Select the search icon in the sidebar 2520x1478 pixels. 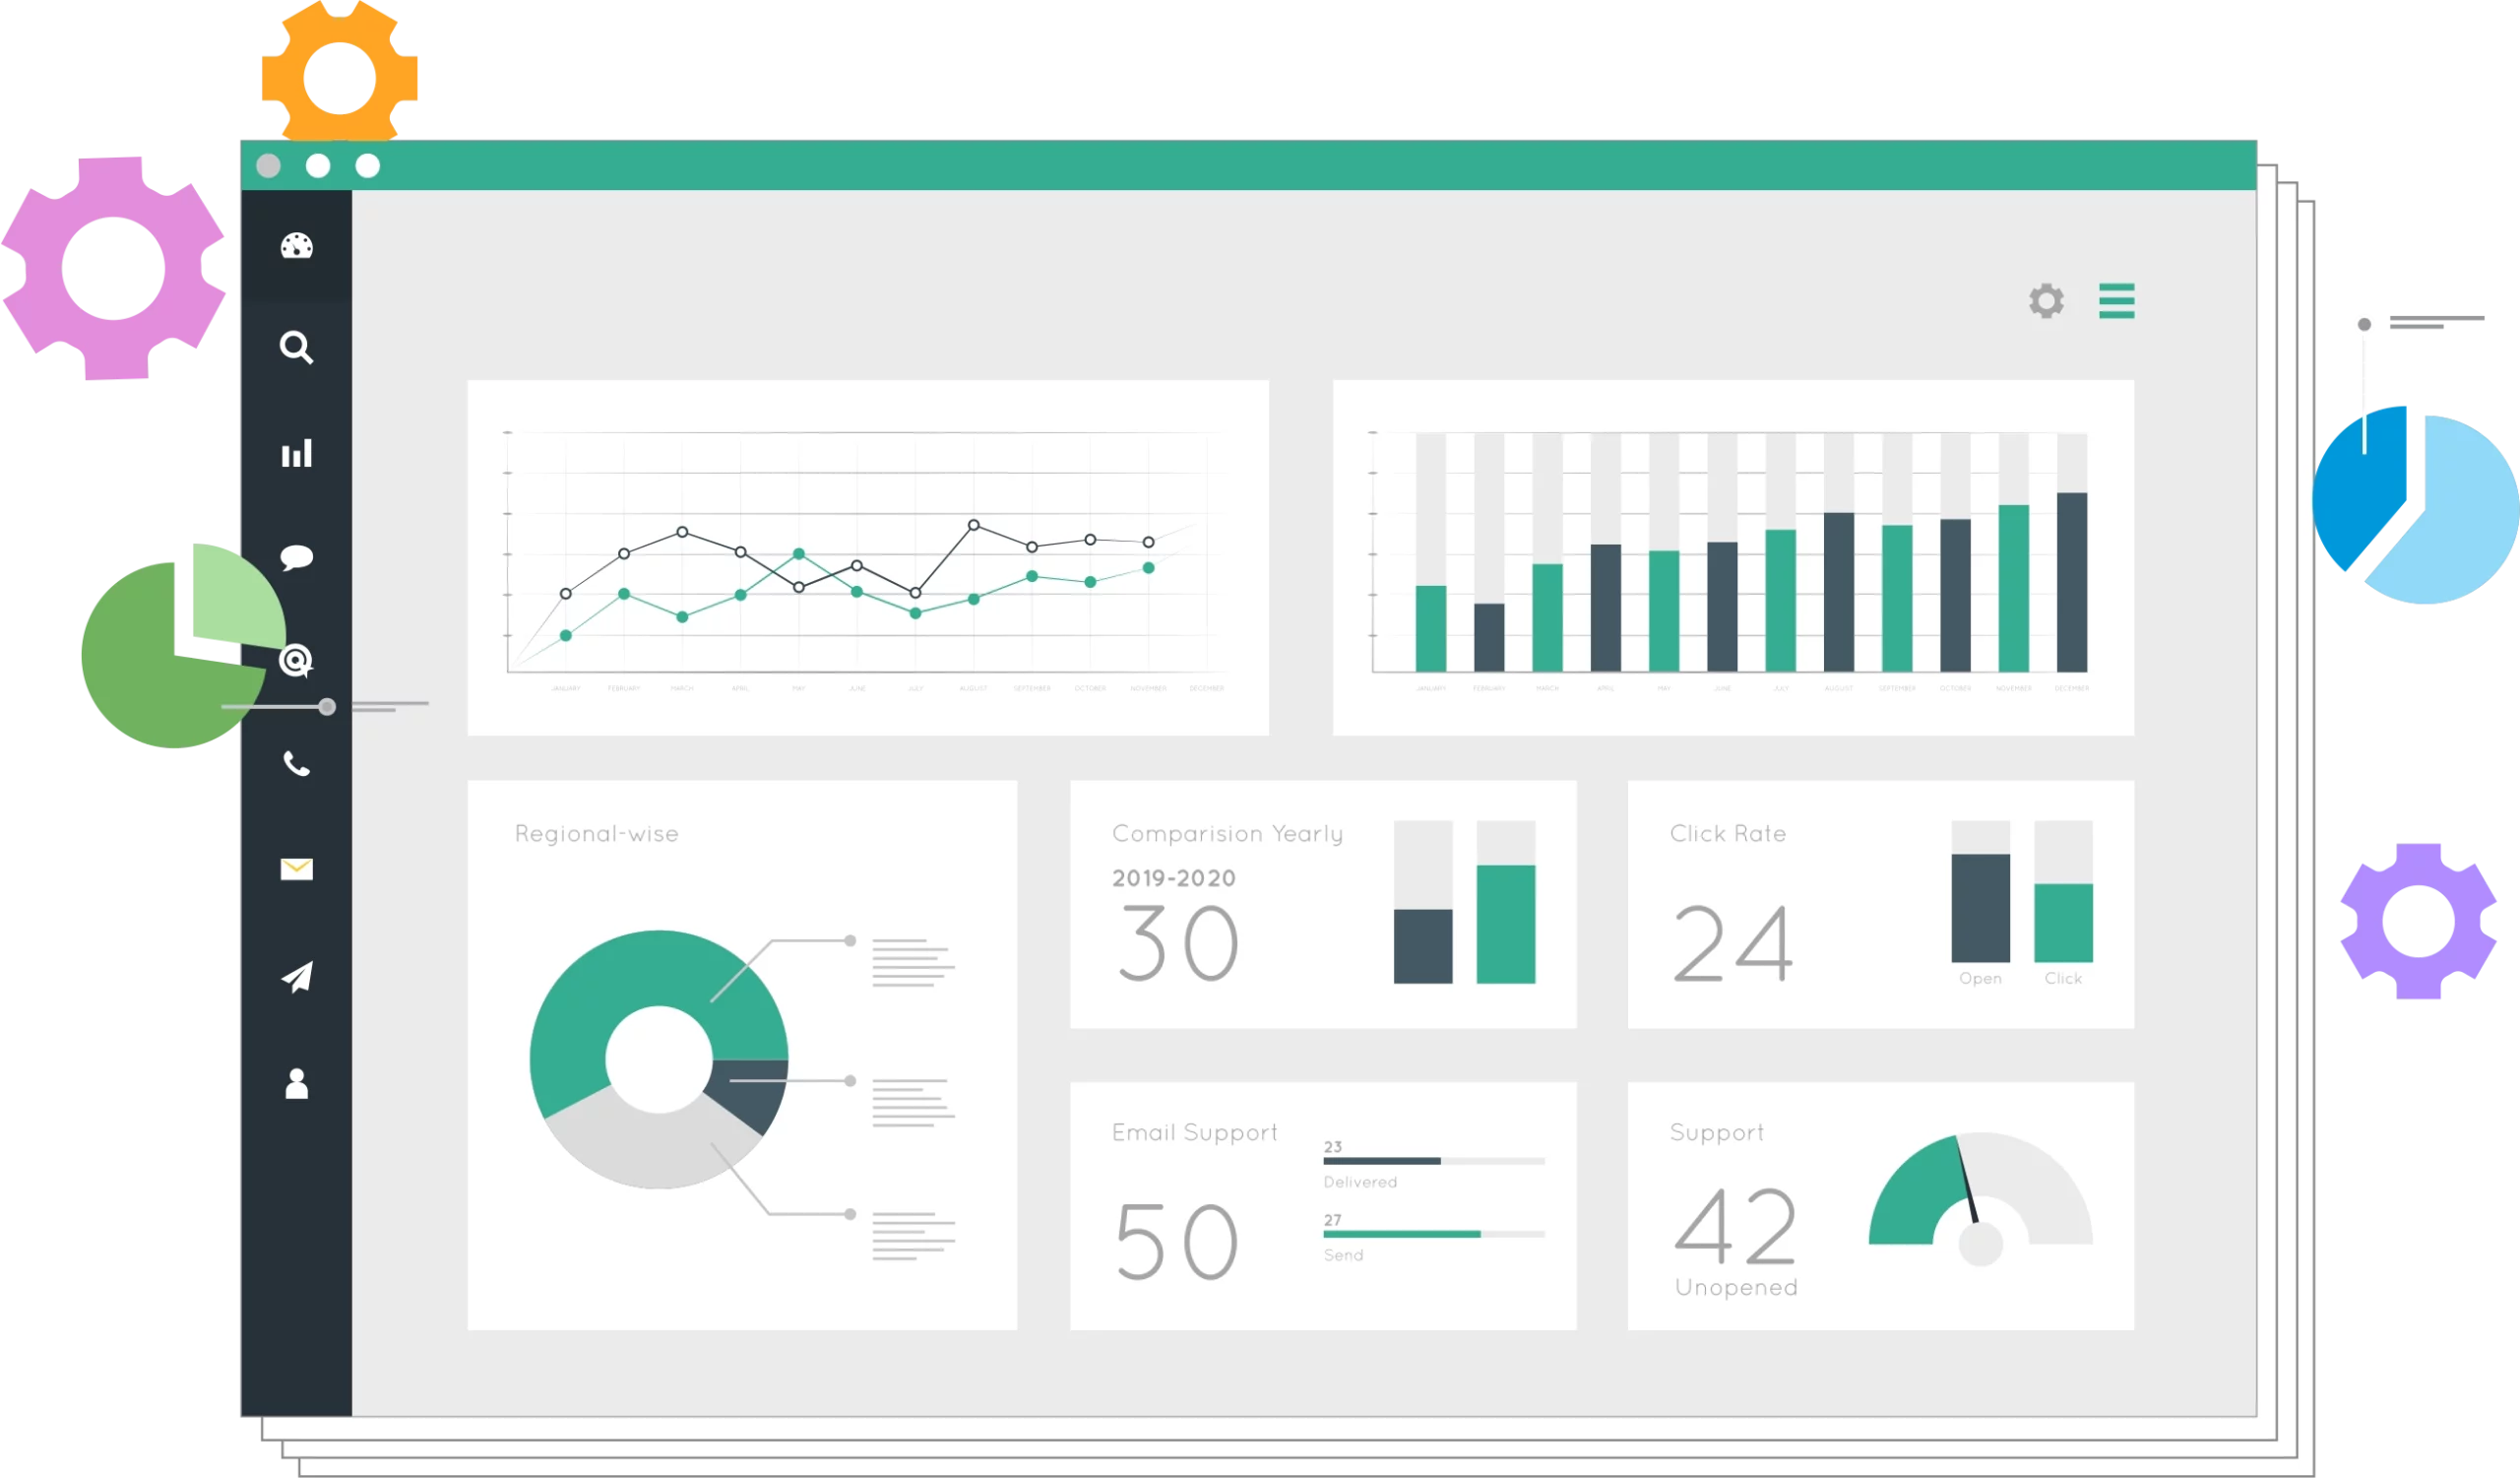[295, 349]
